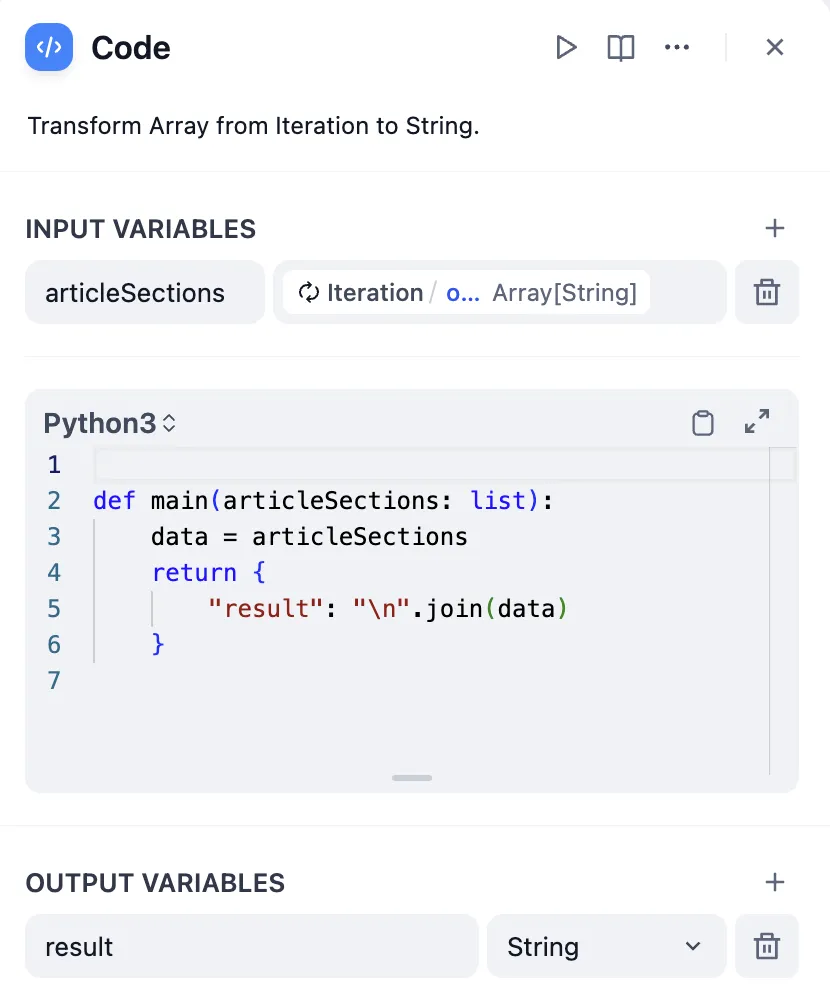This screenshot has width=830, height=1006.
Task: Add a new input variable
Action: (x=774, y=229)
